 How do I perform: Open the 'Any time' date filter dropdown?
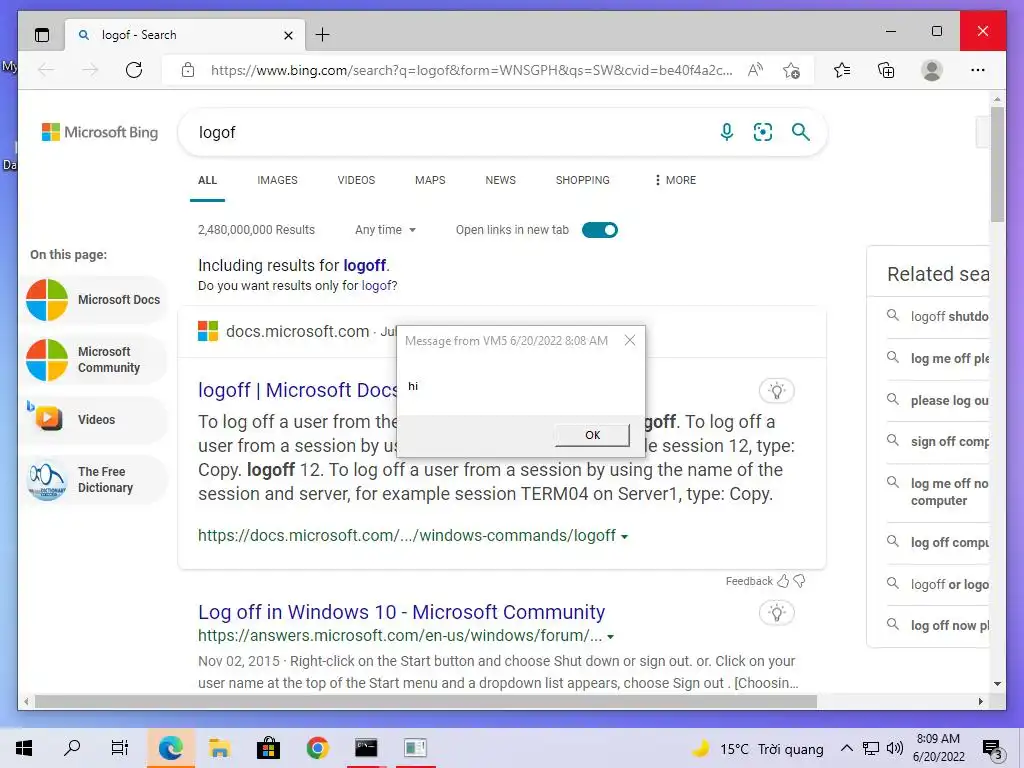(385, 230)
